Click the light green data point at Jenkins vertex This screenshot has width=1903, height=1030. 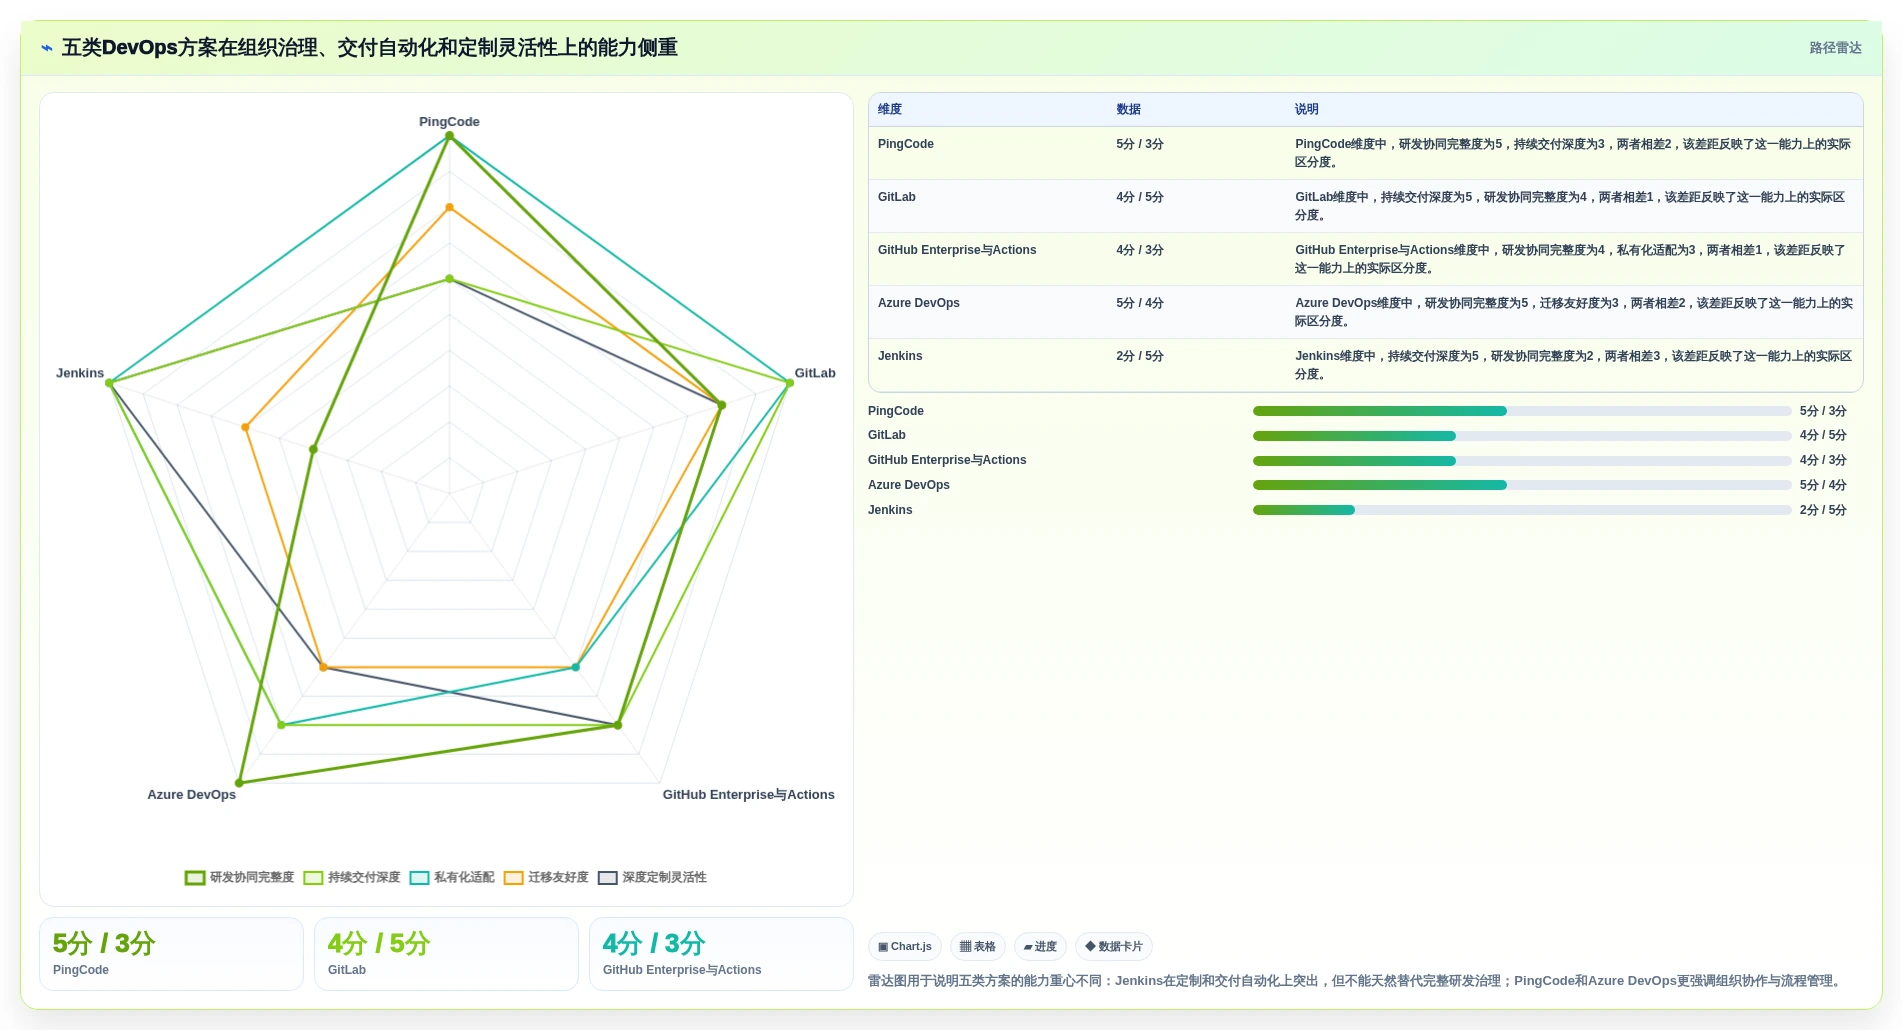click(110, 383)
